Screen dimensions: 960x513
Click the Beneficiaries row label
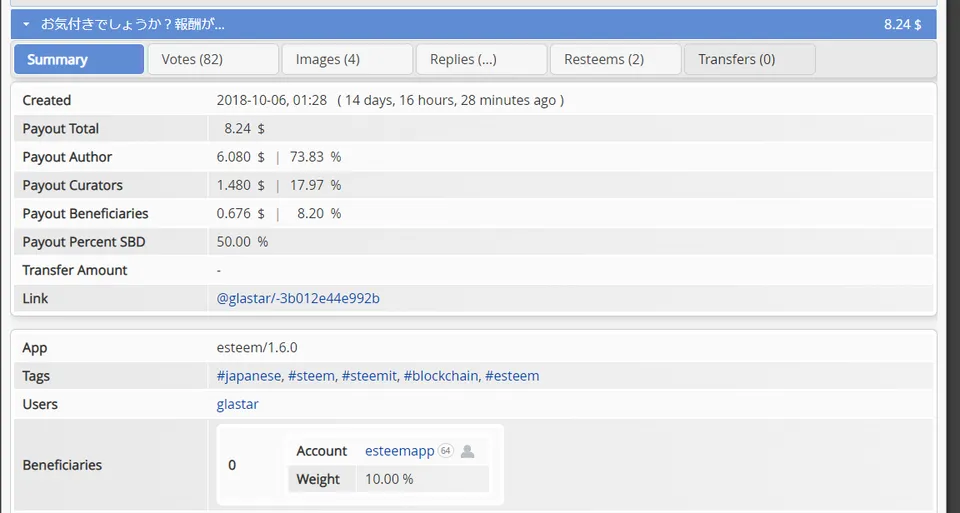[62, 465]
